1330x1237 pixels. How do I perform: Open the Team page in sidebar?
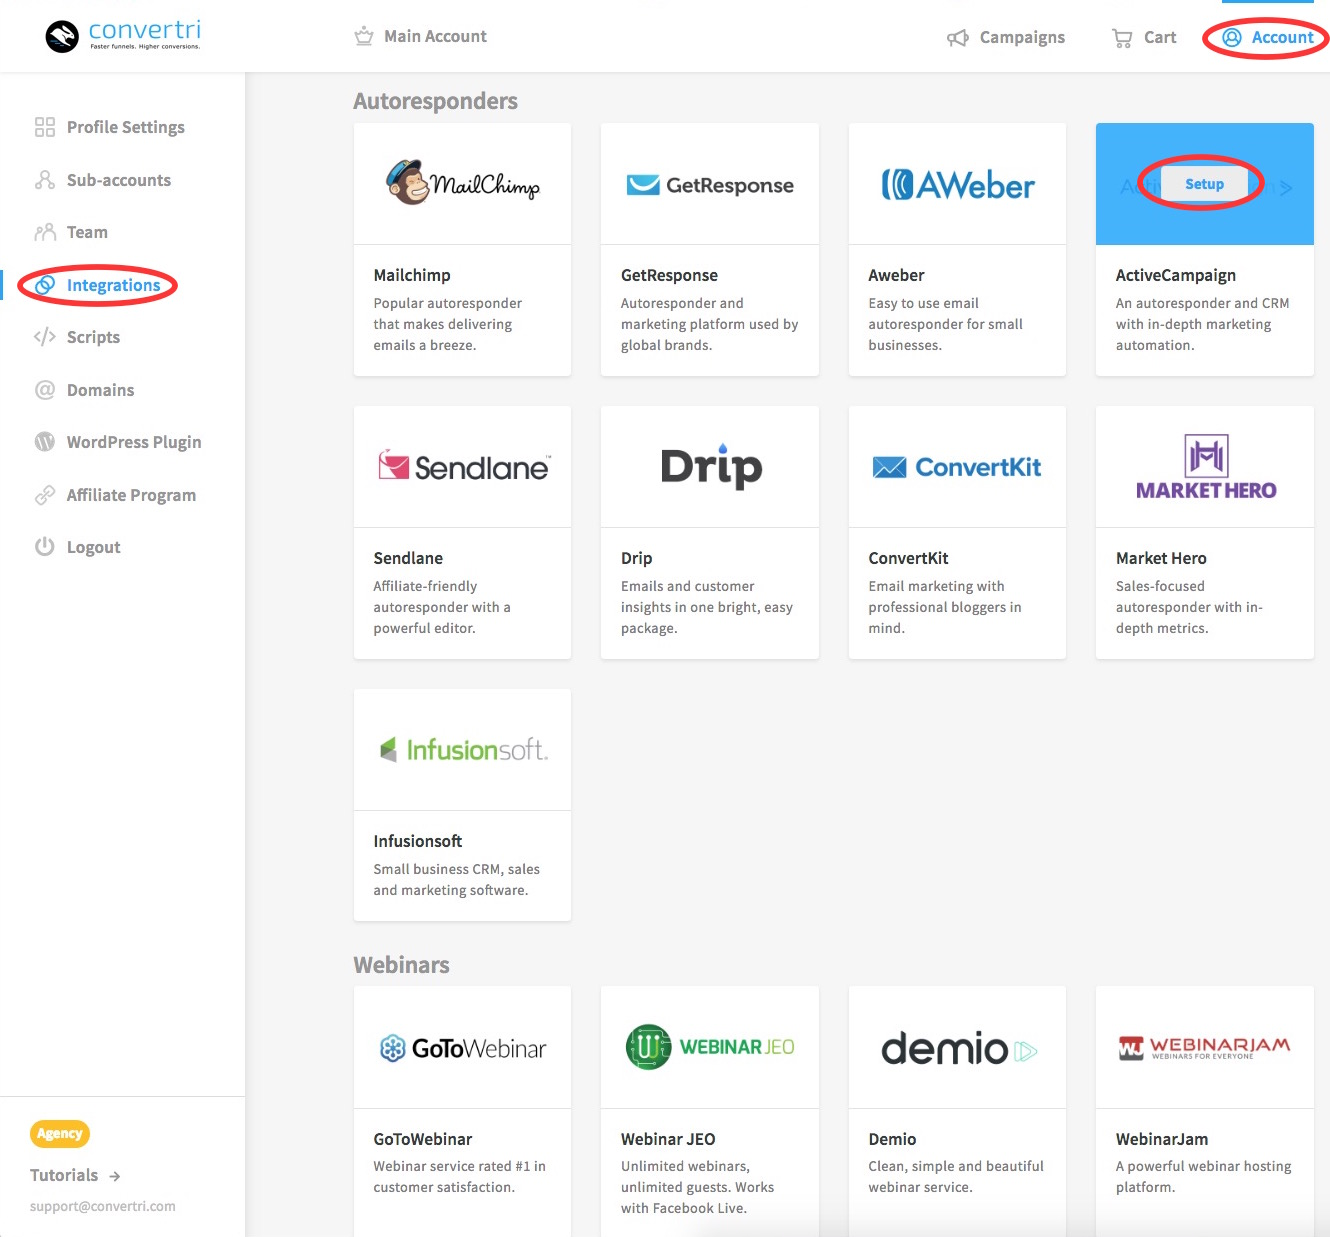point(87,232)
